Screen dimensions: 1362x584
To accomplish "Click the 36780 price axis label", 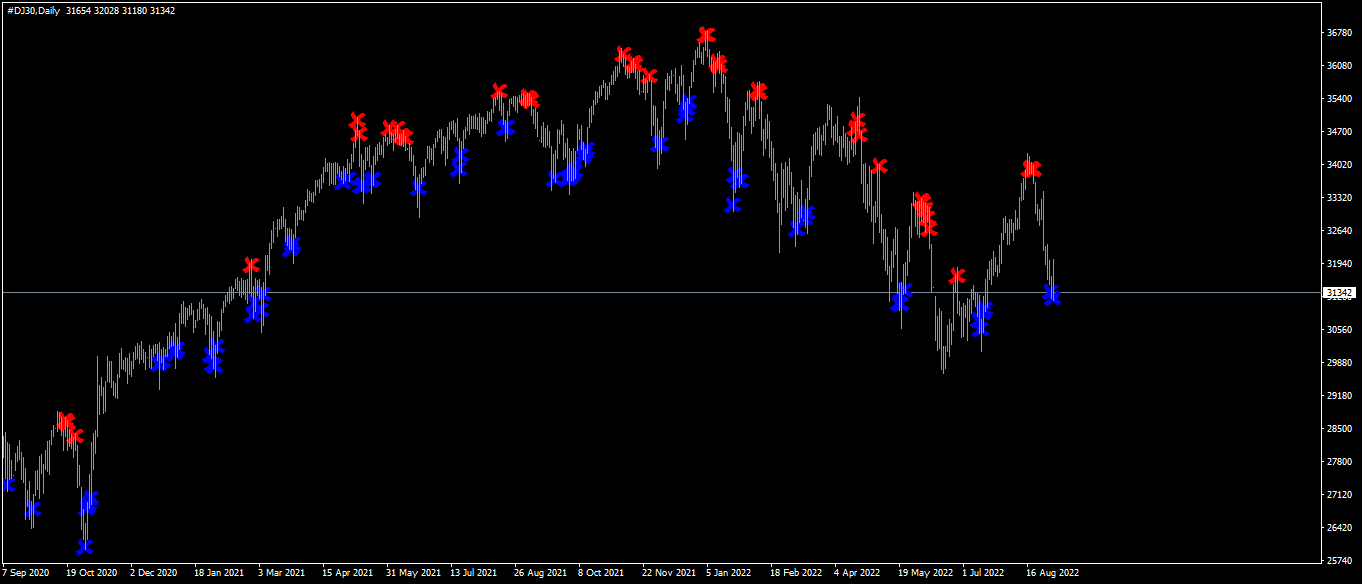I will pyautogui.click(x=1339, y=33).
